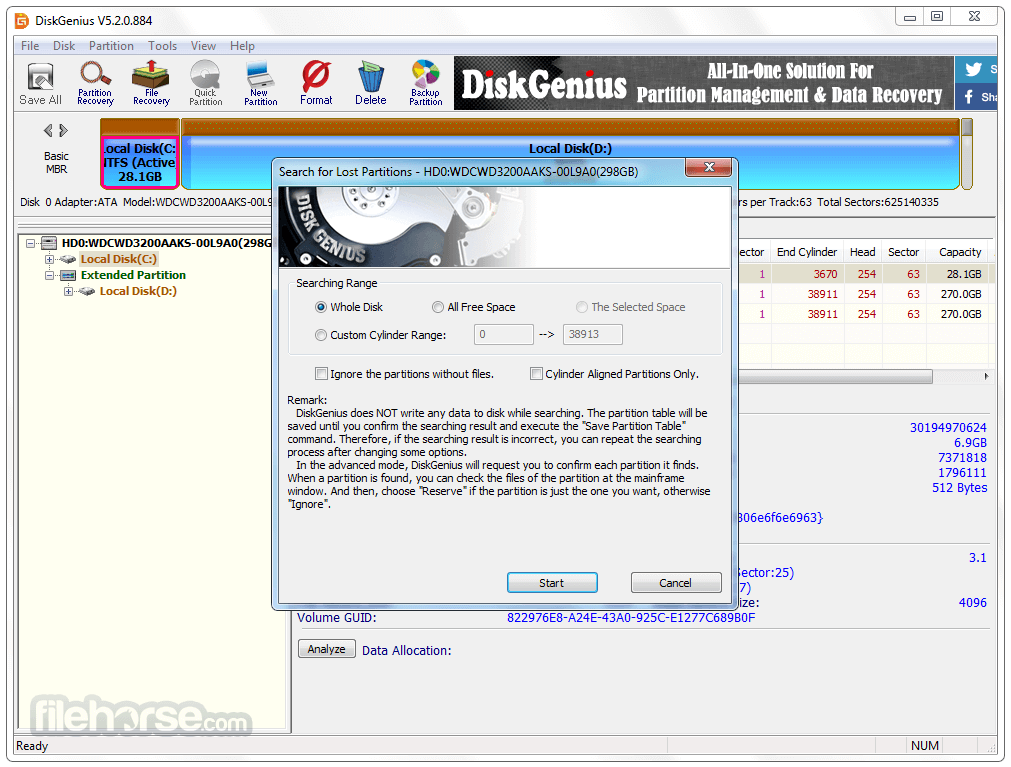Click the Local Disk(D:) drive icon in tree

click(x=87, y=291)
